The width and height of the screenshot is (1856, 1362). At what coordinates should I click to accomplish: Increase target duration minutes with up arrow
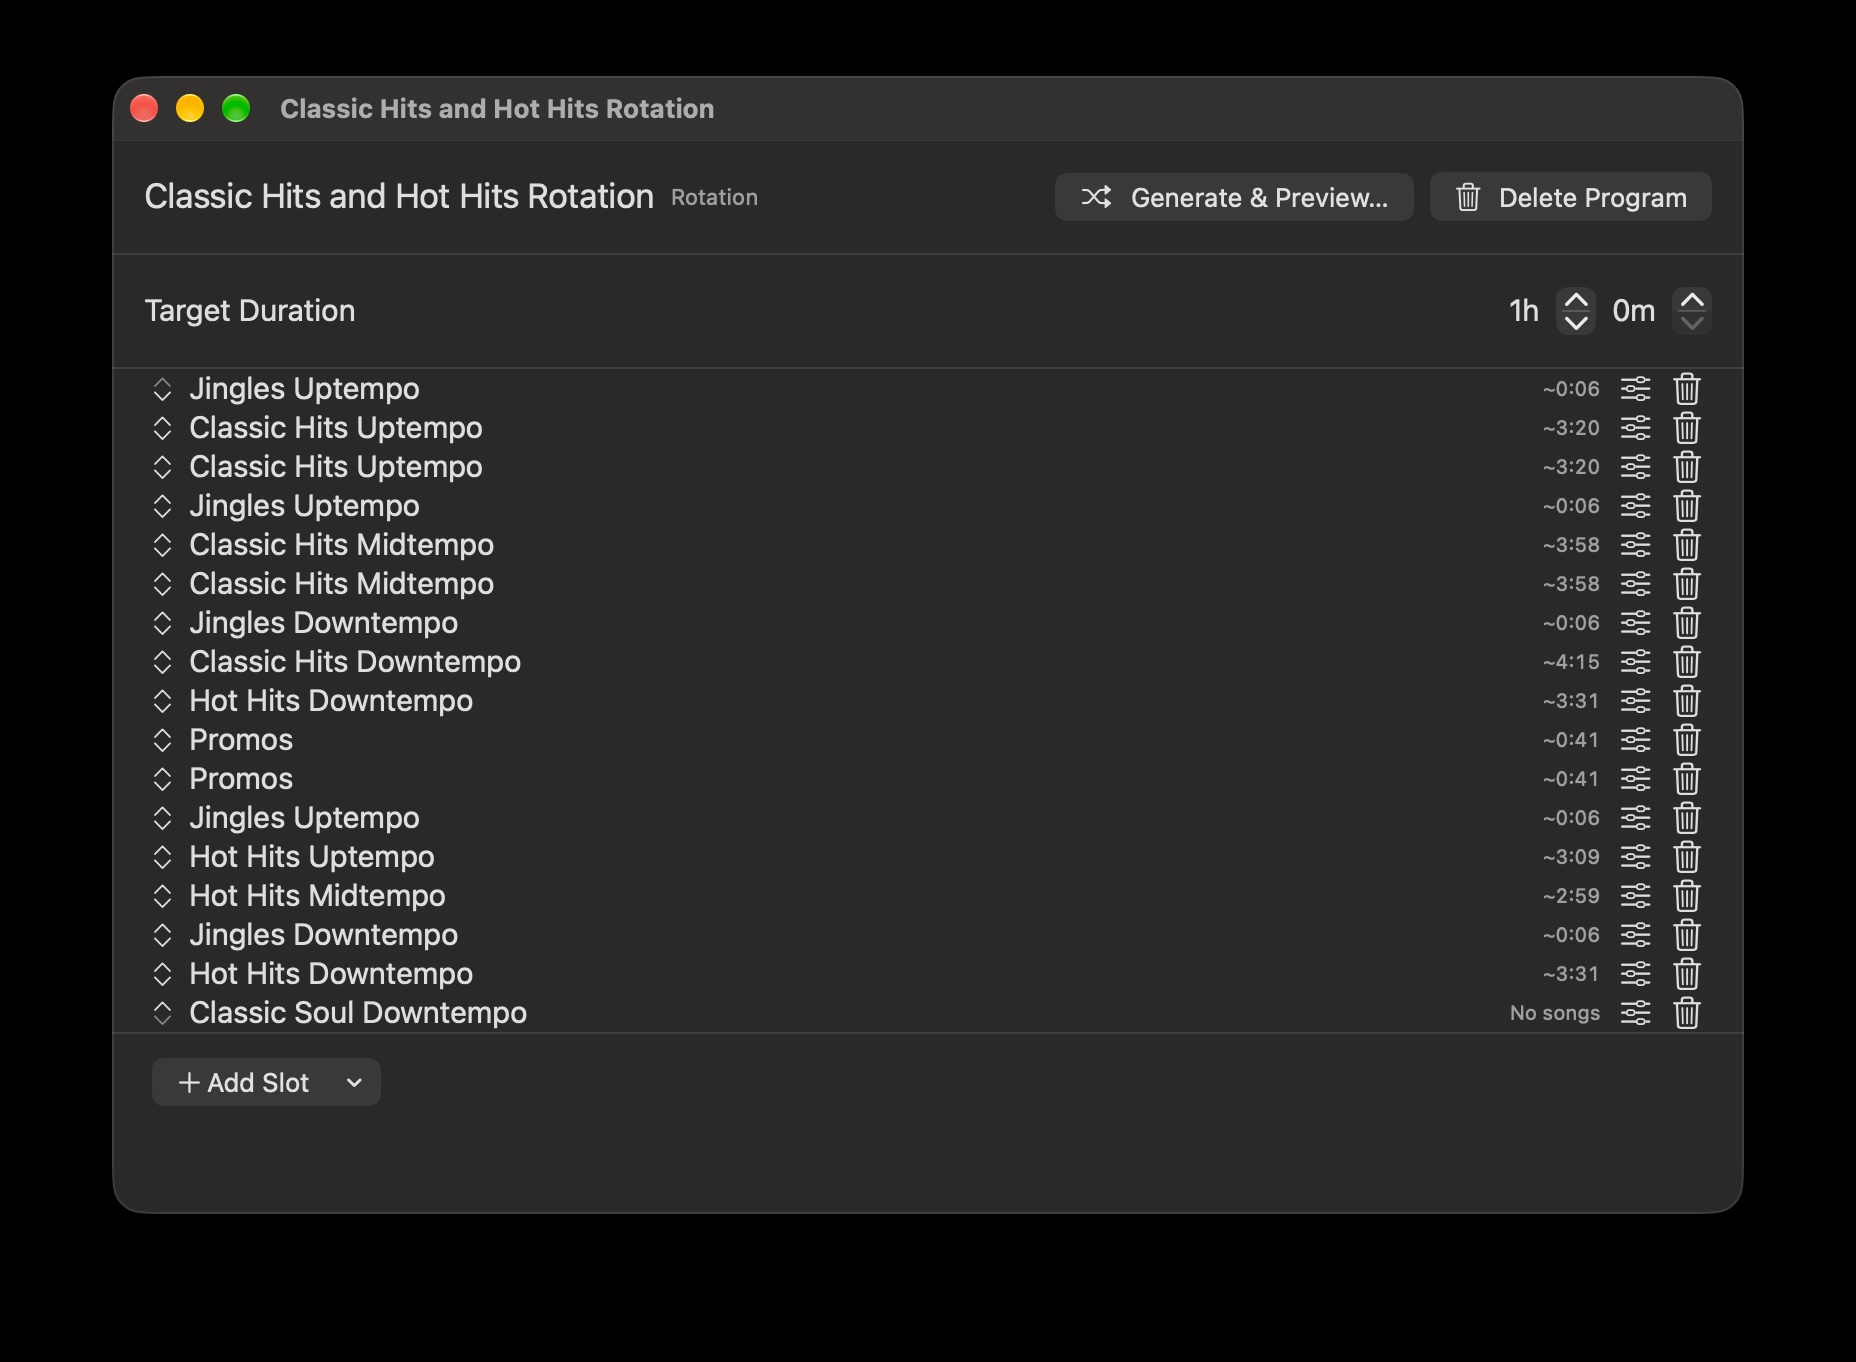point(1692,300)
